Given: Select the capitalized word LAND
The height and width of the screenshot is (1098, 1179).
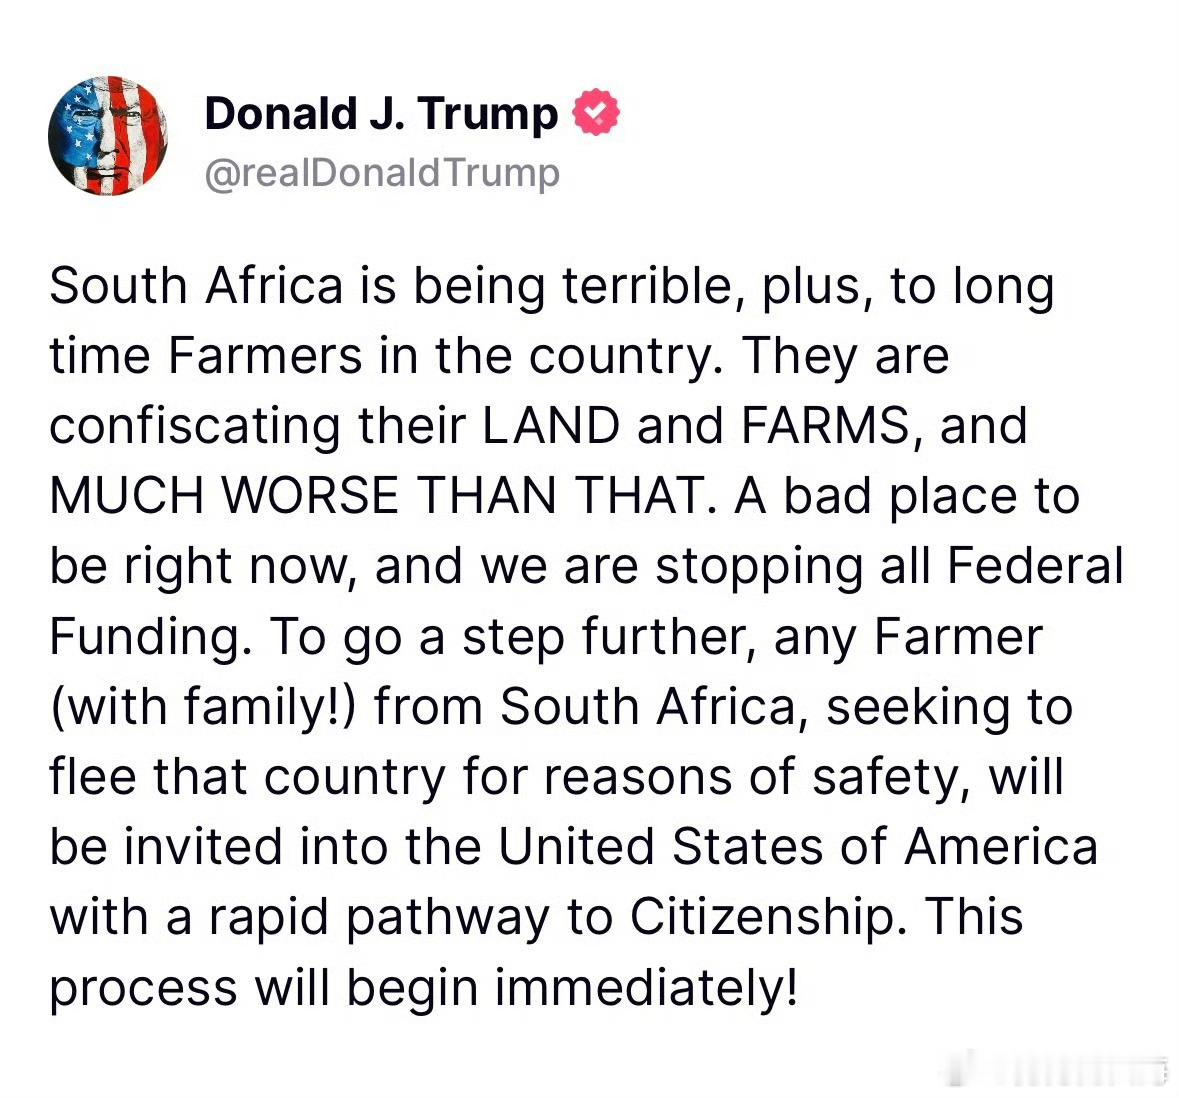Looking at the screenshot, I should tap(550, 426).
